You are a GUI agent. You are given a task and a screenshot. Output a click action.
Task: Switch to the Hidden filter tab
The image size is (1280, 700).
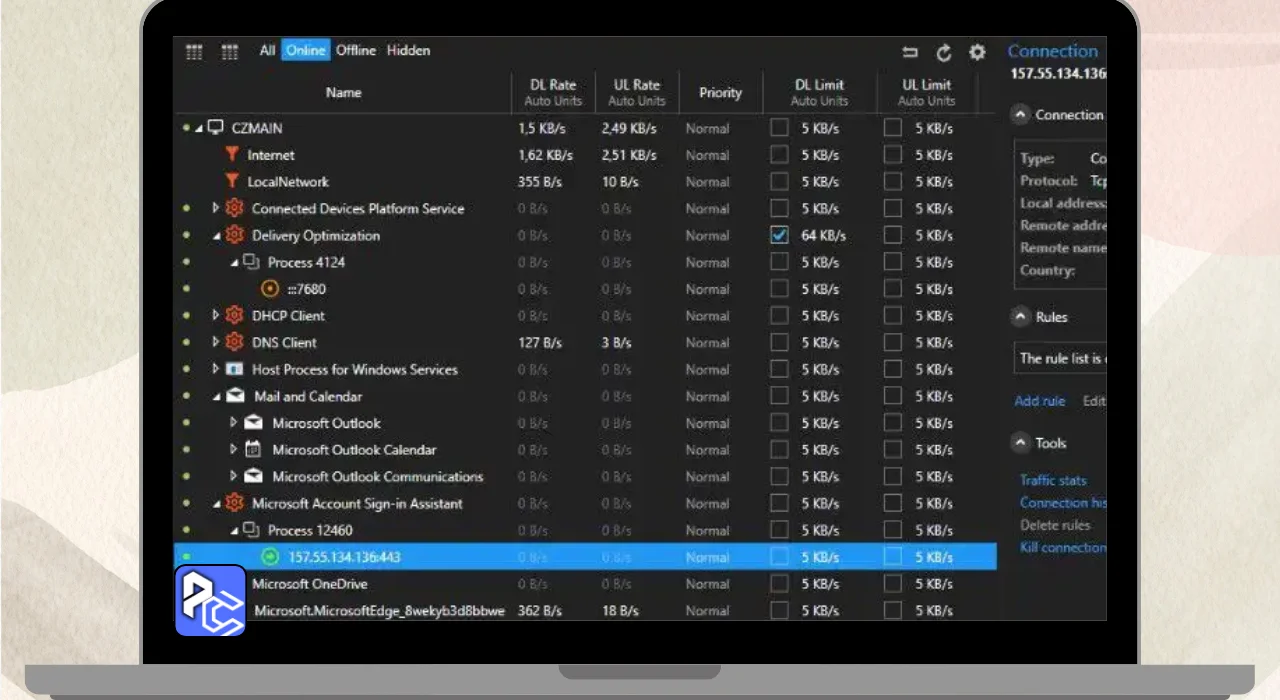[x=408, y=50]
